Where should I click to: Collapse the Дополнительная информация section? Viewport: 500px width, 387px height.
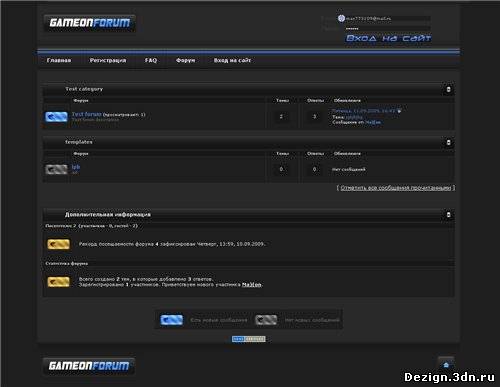448,215
